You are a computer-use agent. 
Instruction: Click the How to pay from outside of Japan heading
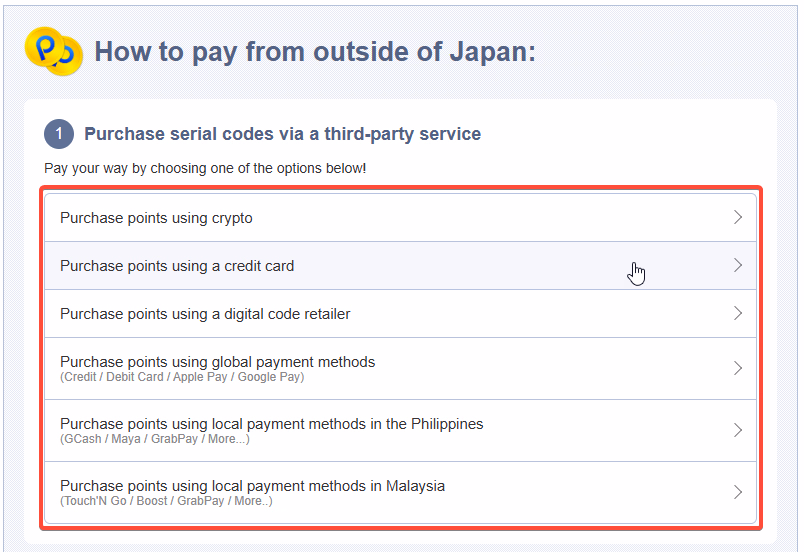(315, 52)
